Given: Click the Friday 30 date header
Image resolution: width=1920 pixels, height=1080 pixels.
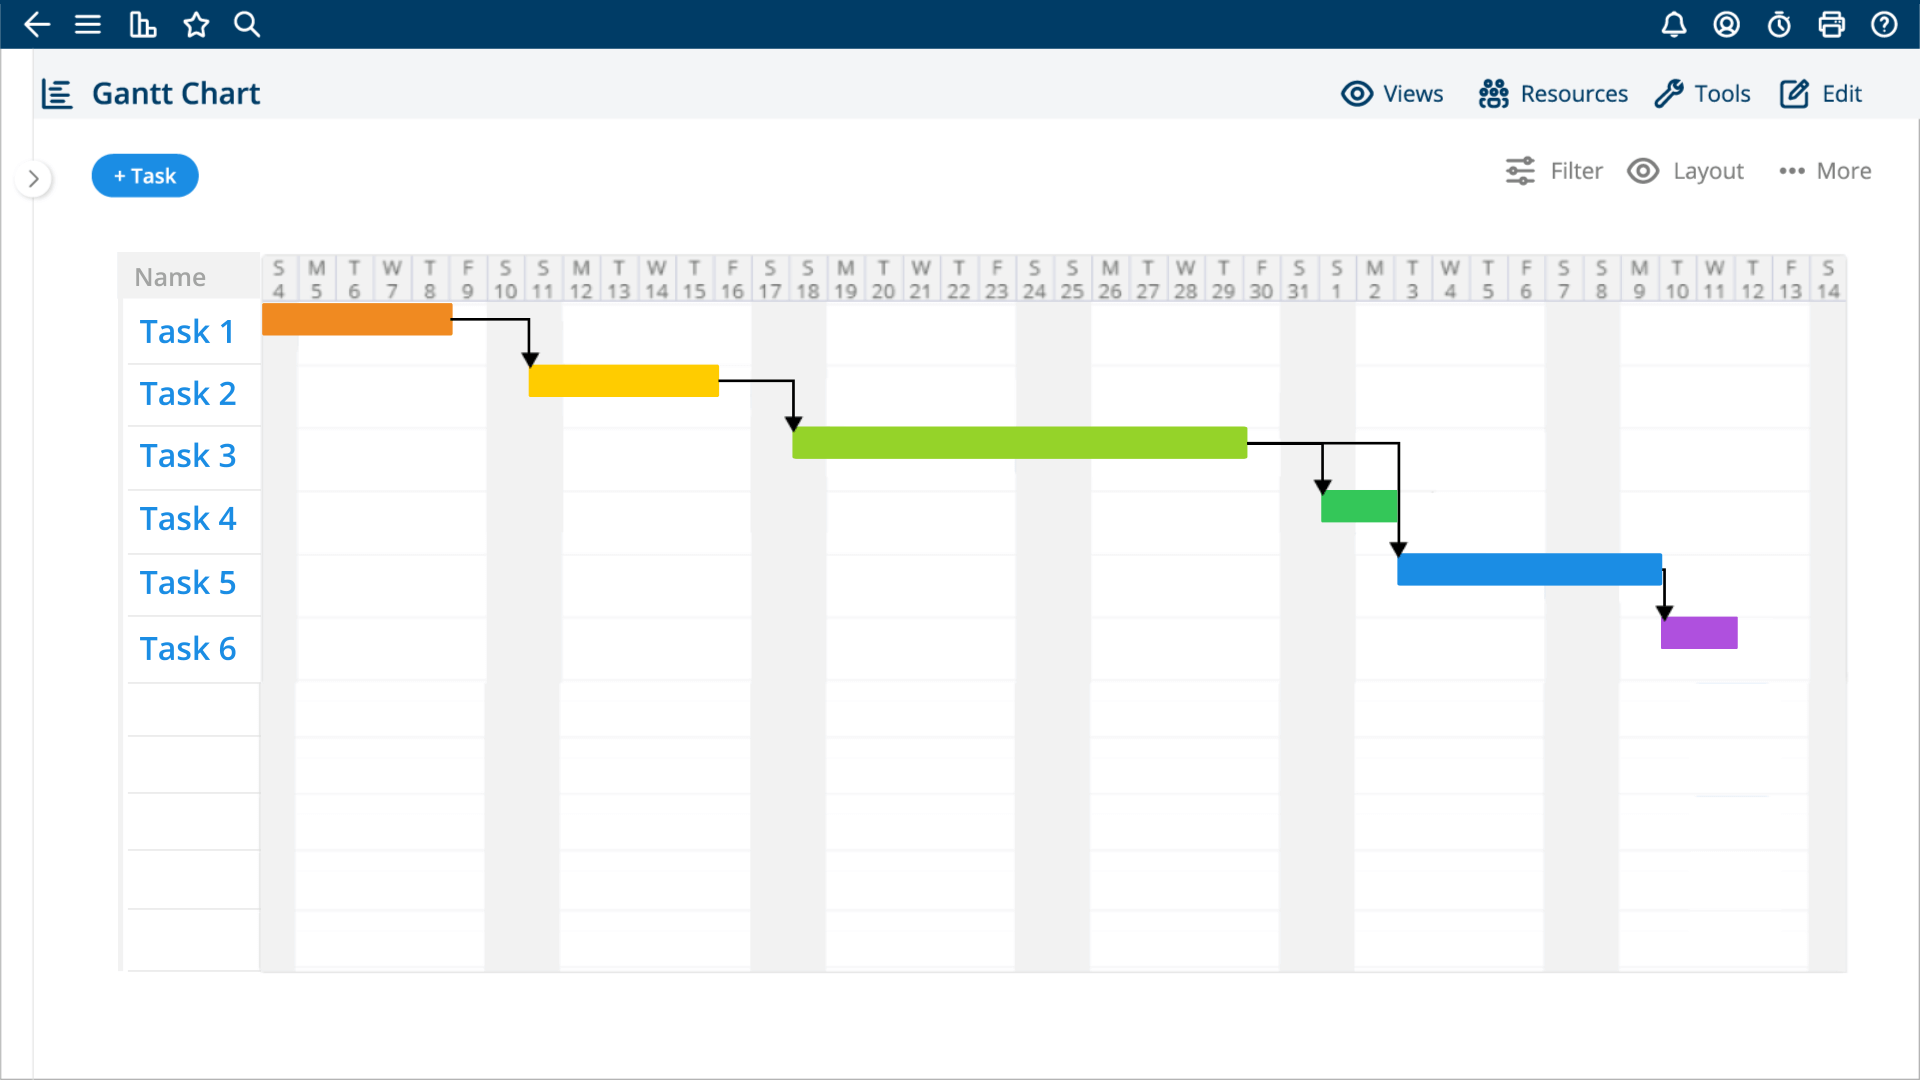Looking at the screenshot, I should pos(1261,279).
